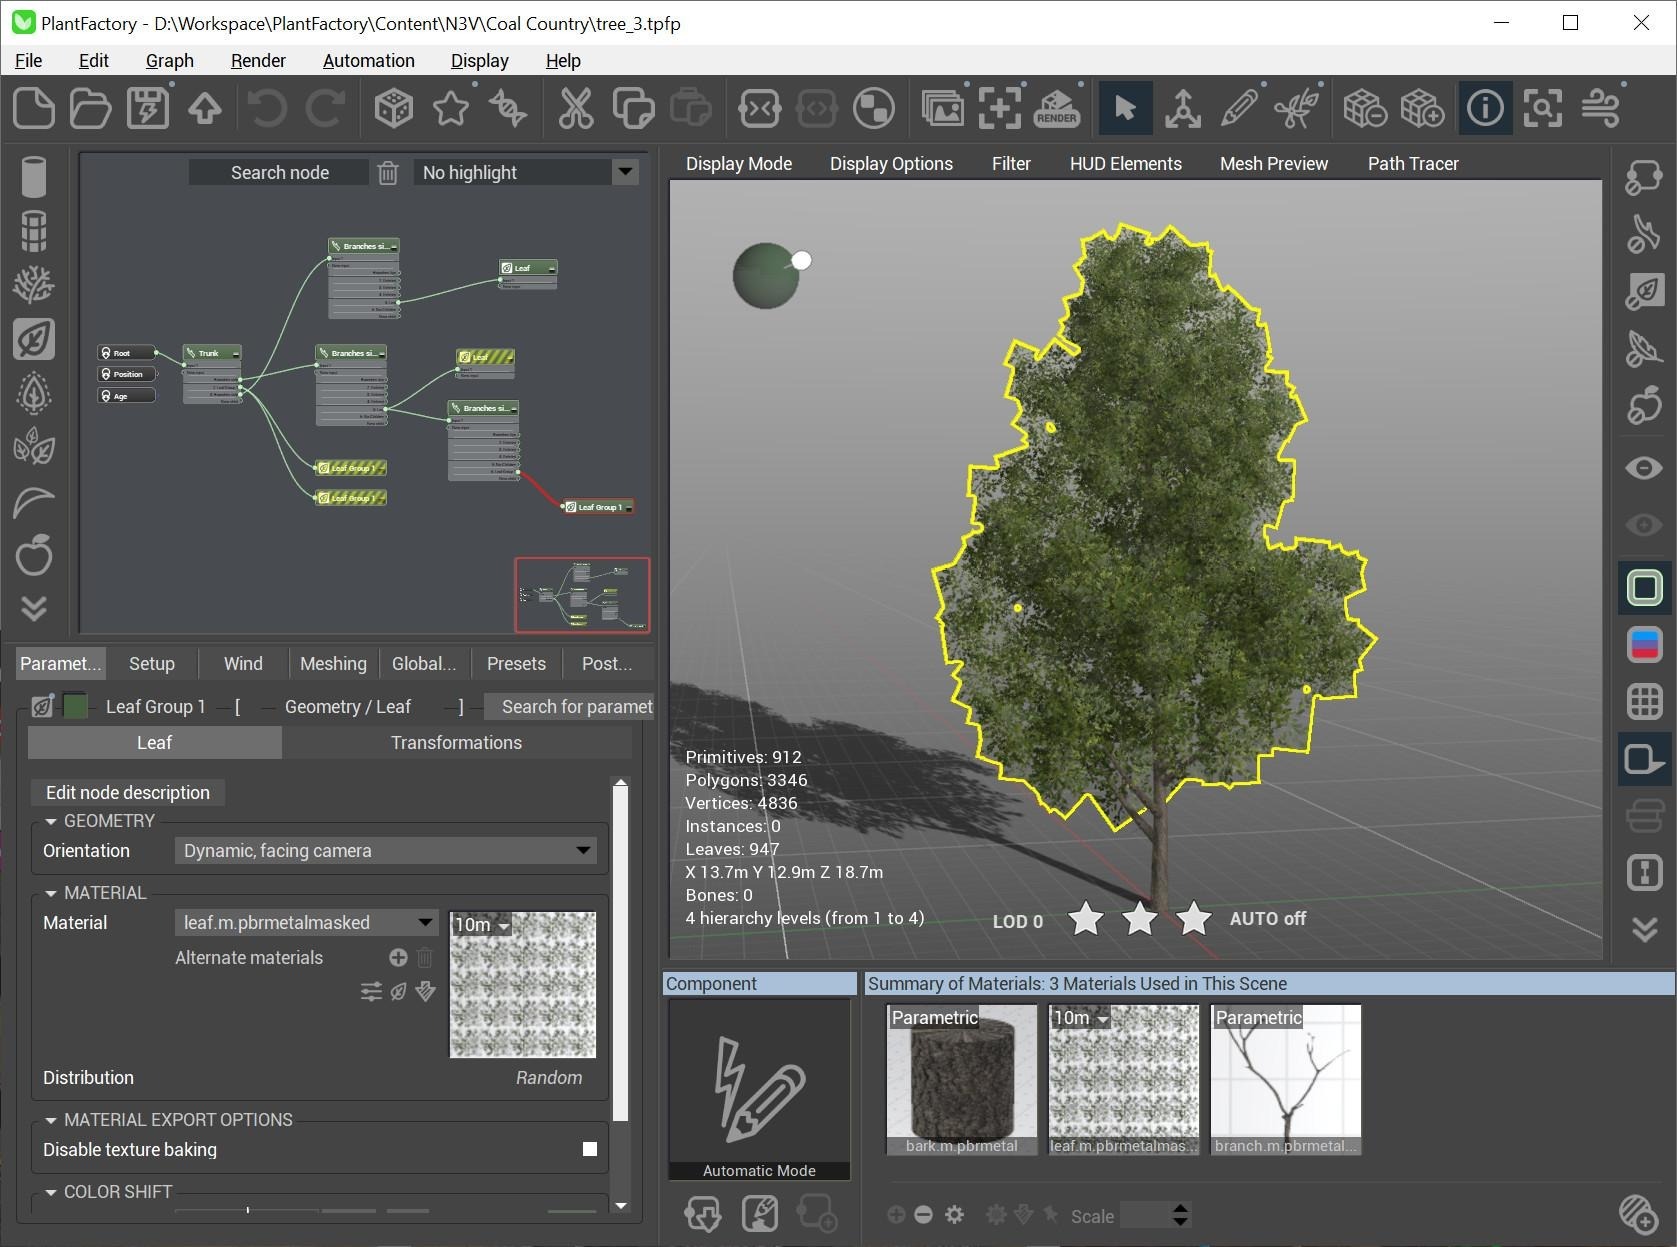Click the scissors Cut icon
The image size is (1677, 1247).
pyautogui.click(x=576, y=108)
